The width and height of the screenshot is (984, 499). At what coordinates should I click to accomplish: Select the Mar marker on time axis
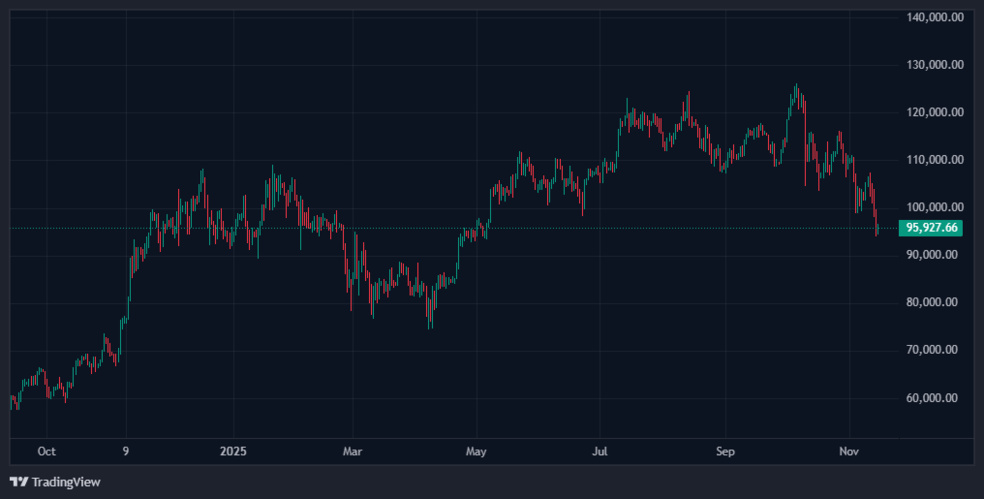[352, 452]
